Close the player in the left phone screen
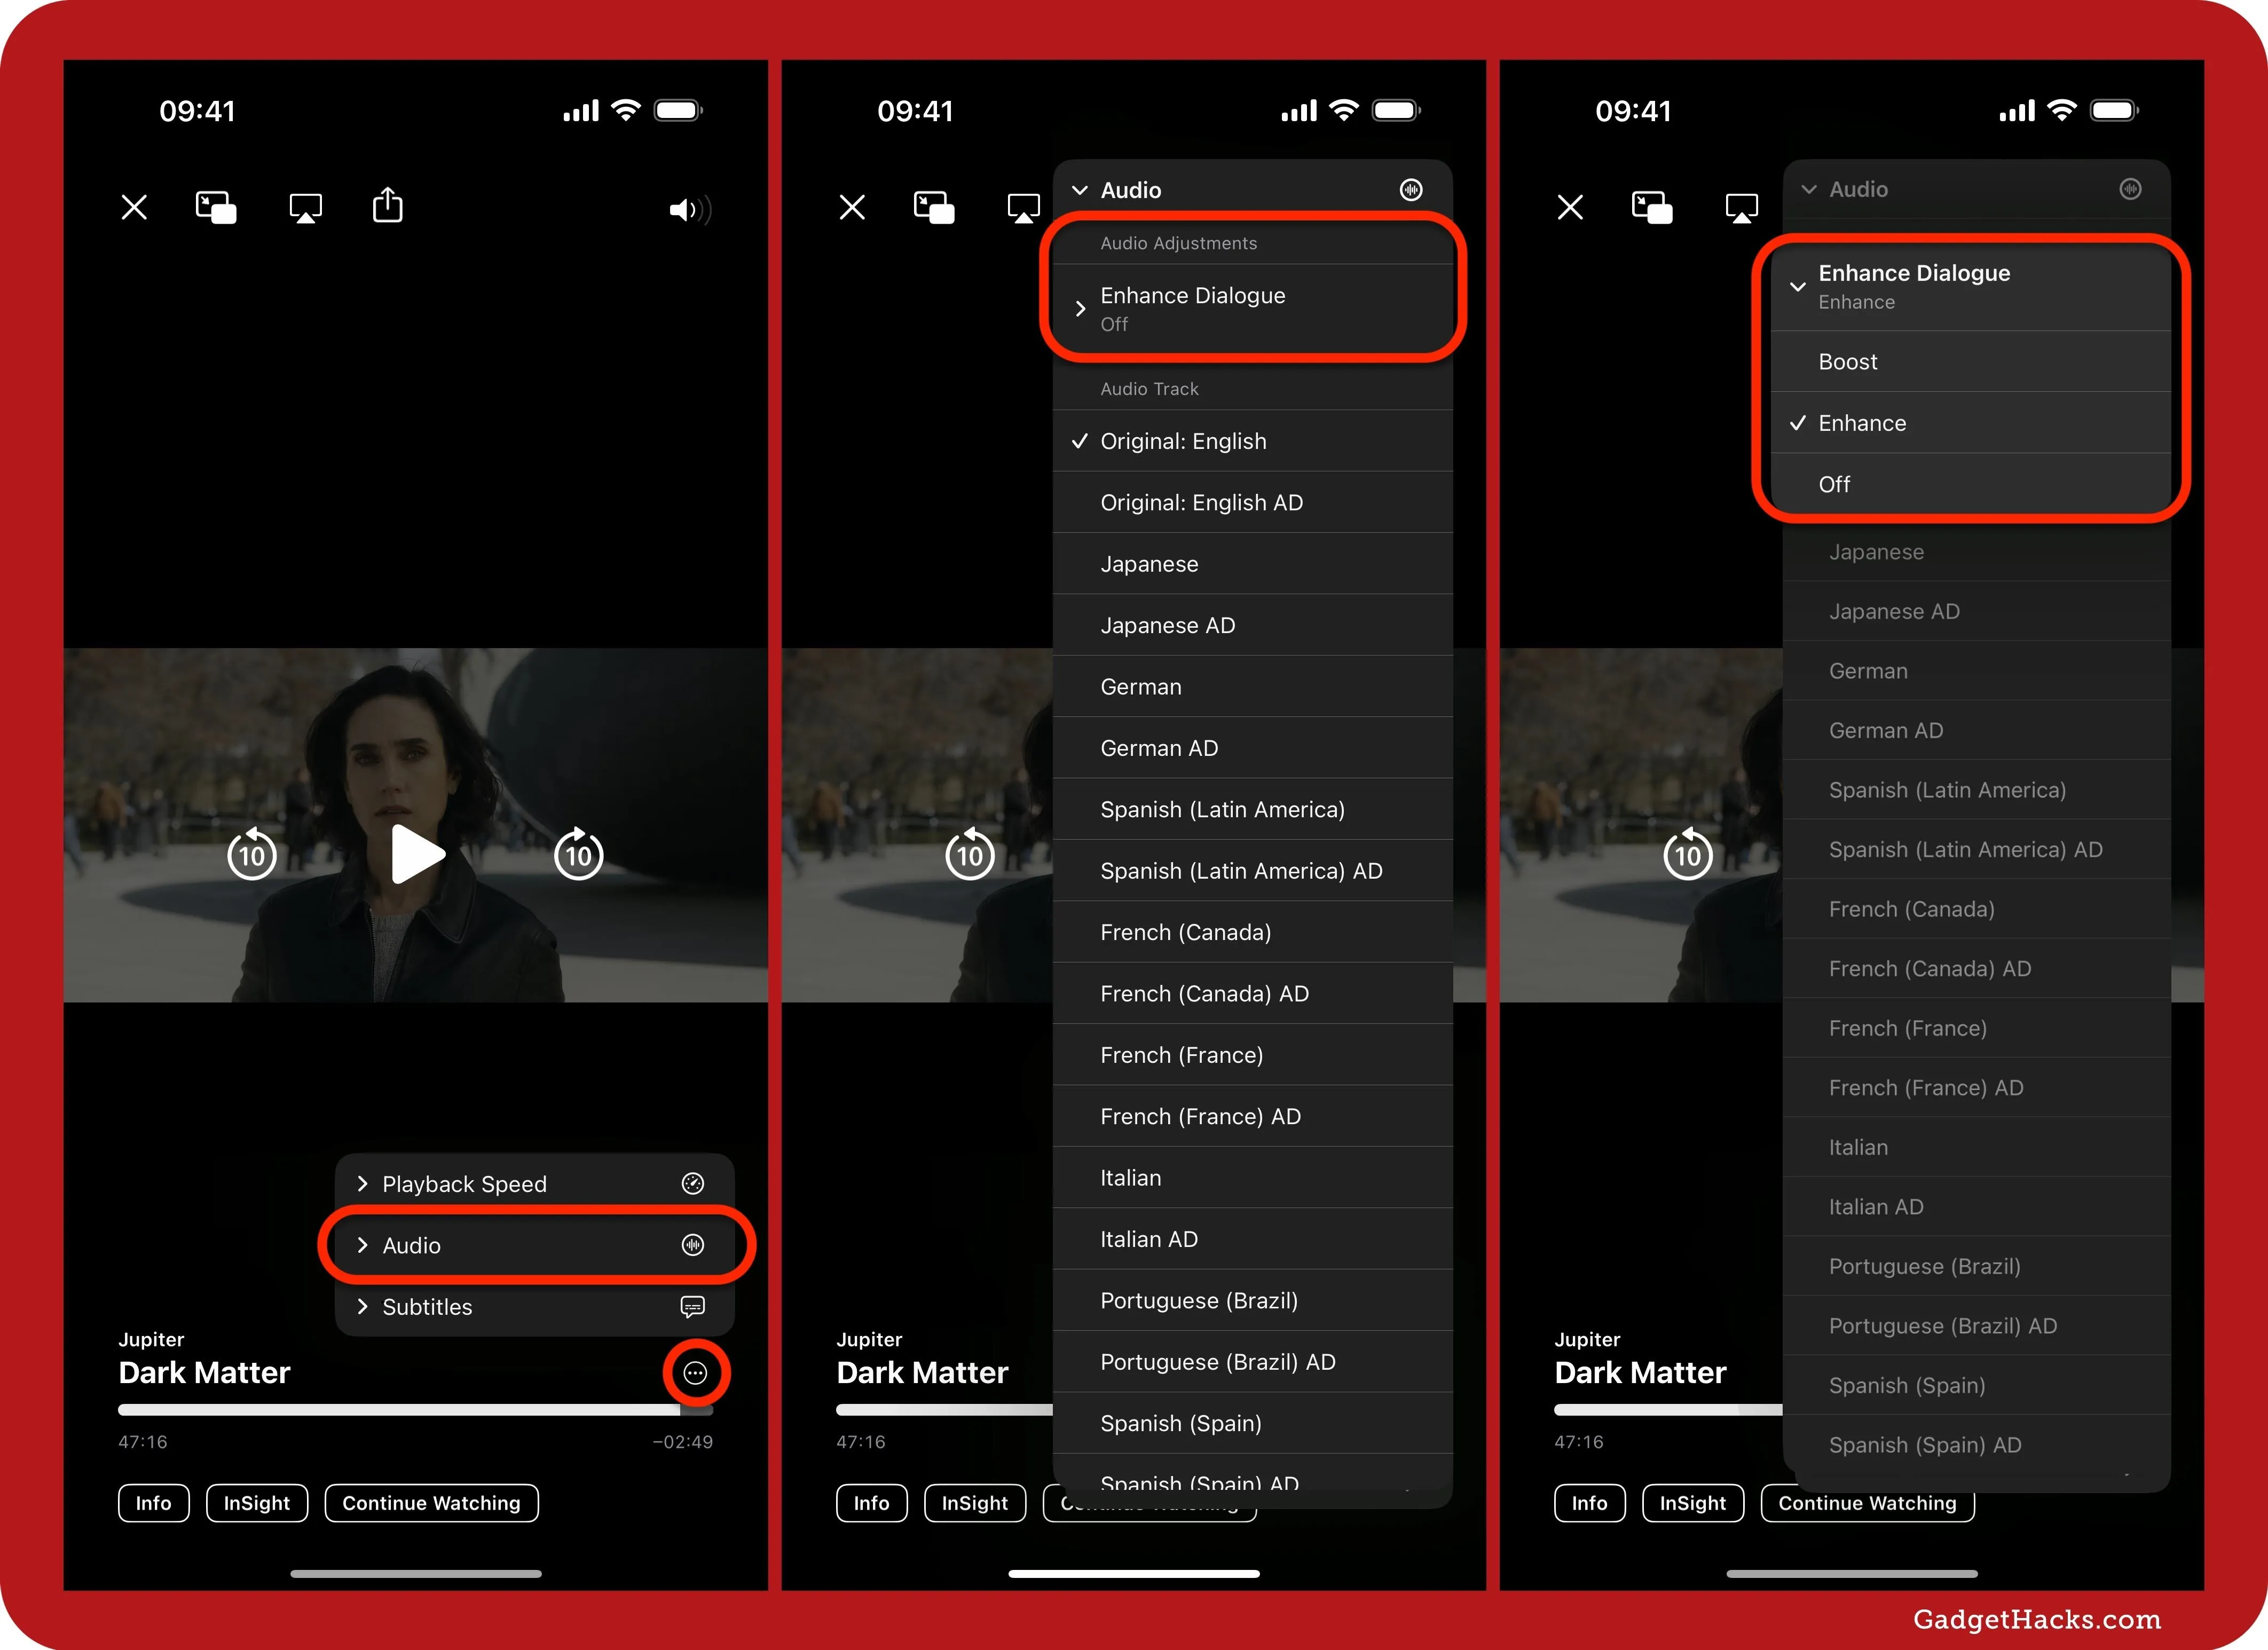Image resolution: width=2268 pixels, height=1650 pixels. tap(134, 207)
